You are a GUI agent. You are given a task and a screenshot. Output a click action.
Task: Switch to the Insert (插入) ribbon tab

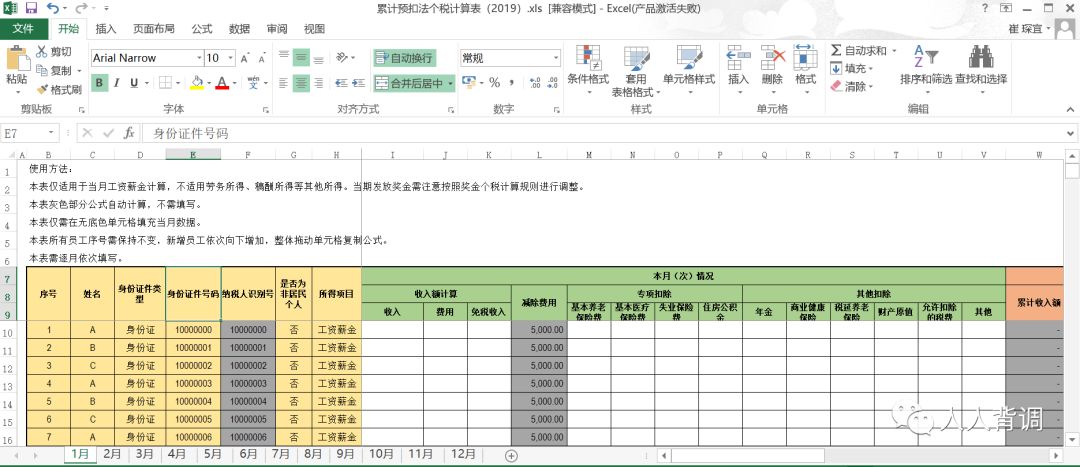105,29
